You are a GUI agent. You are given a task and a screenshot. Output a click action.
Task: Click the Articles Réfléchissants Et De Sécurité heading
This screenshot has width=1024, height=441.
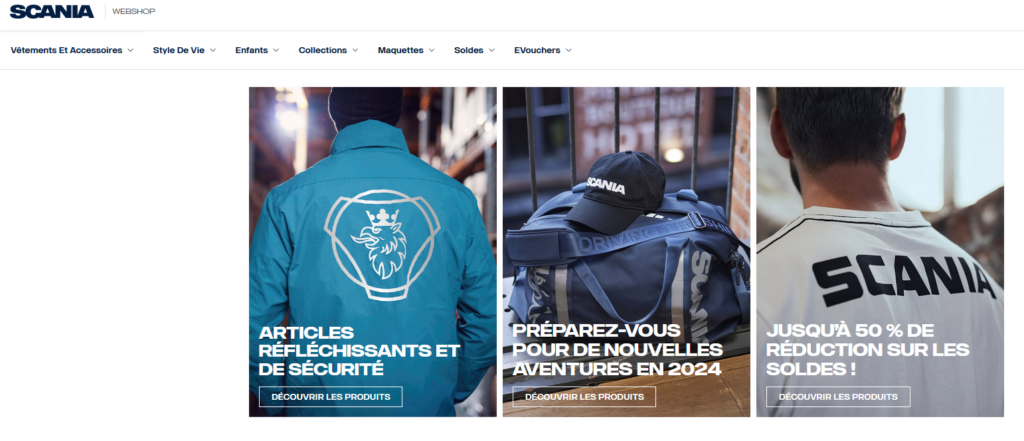[359, 351]
